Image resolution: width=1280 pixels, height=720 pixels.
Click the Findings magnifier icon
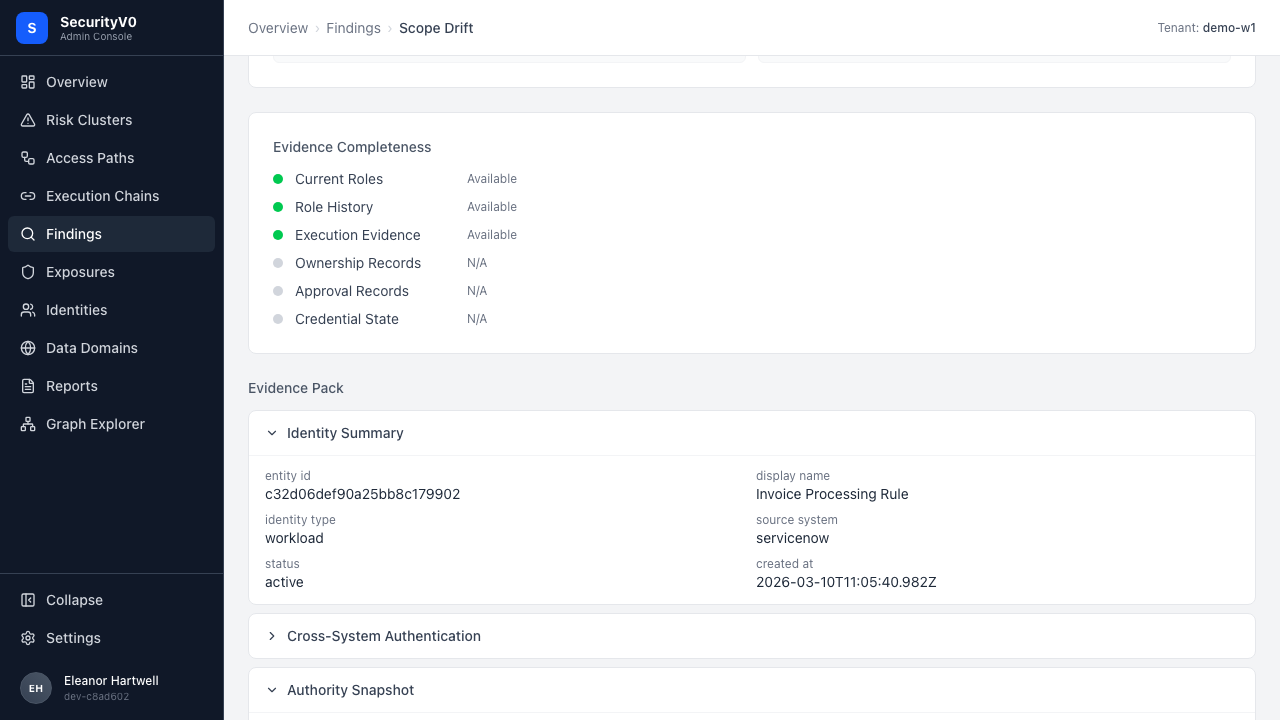point(28,234)
